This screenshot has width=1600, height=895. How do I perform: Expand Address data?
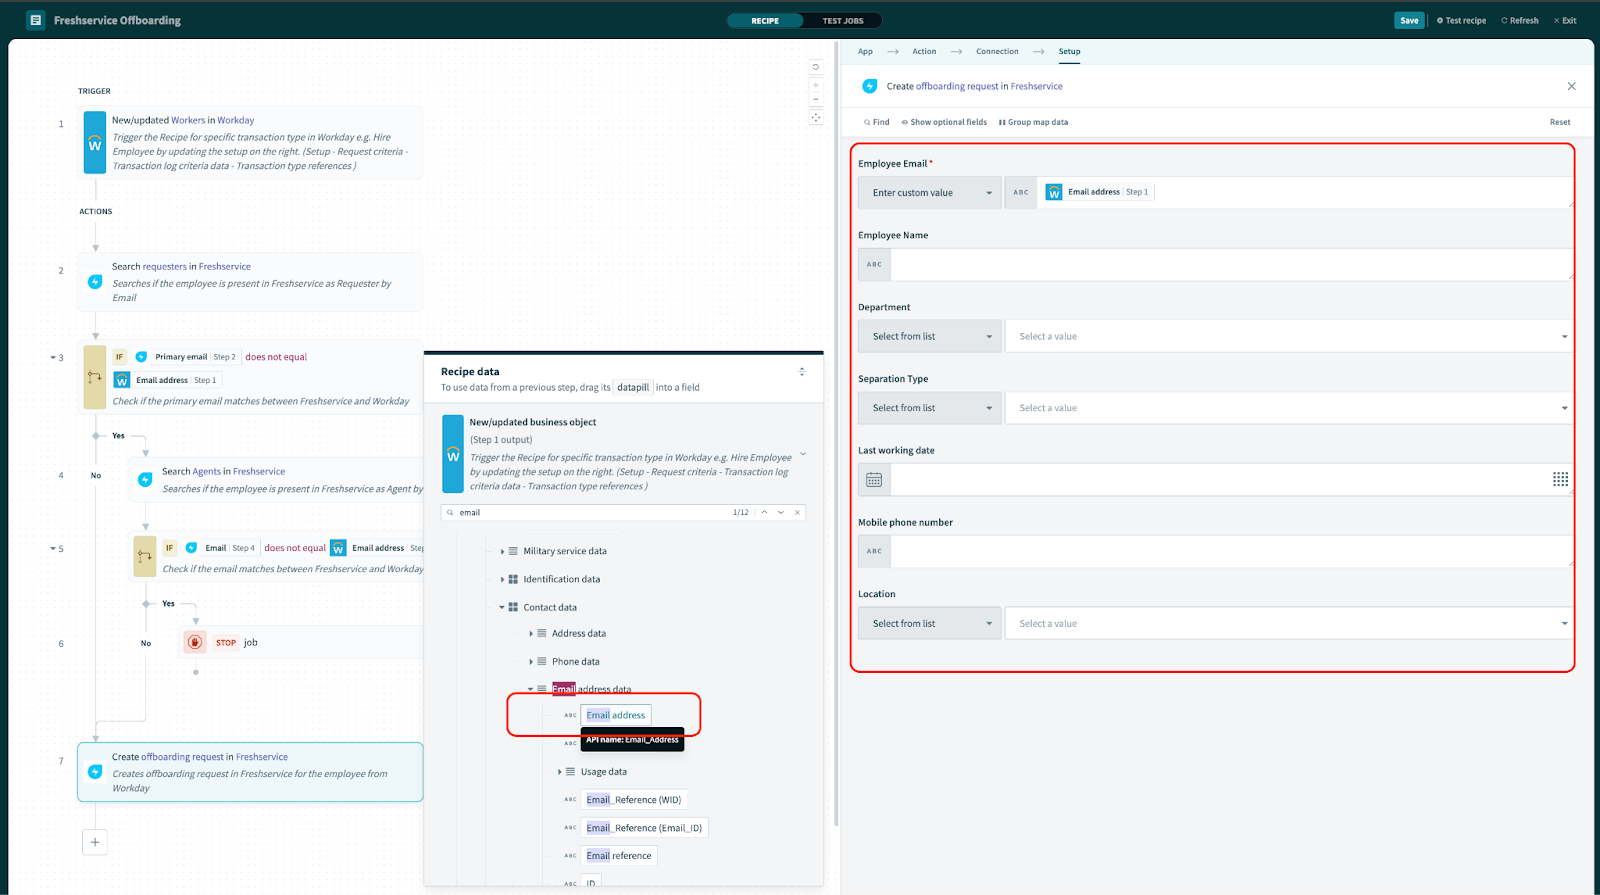click(x=531, y=633)
